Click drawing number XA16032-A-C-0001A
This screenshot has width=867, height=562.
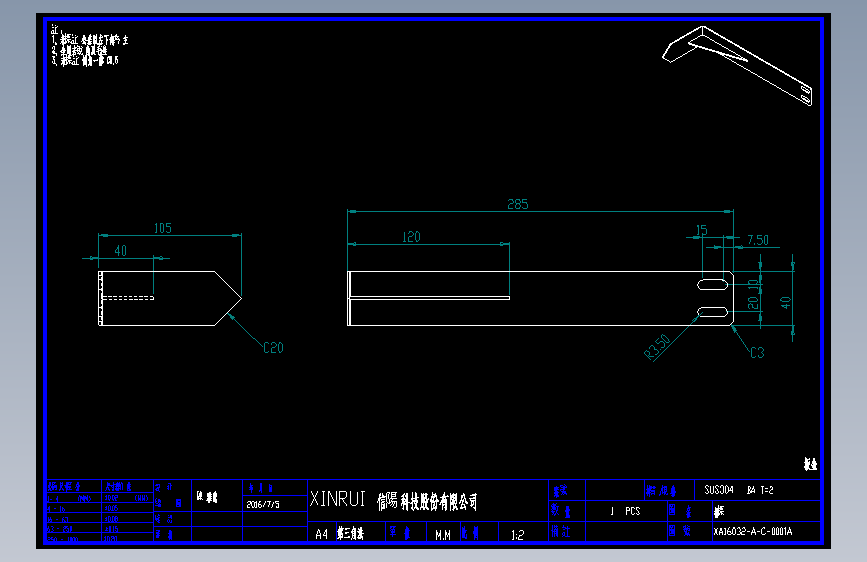[x=753, y=531]
